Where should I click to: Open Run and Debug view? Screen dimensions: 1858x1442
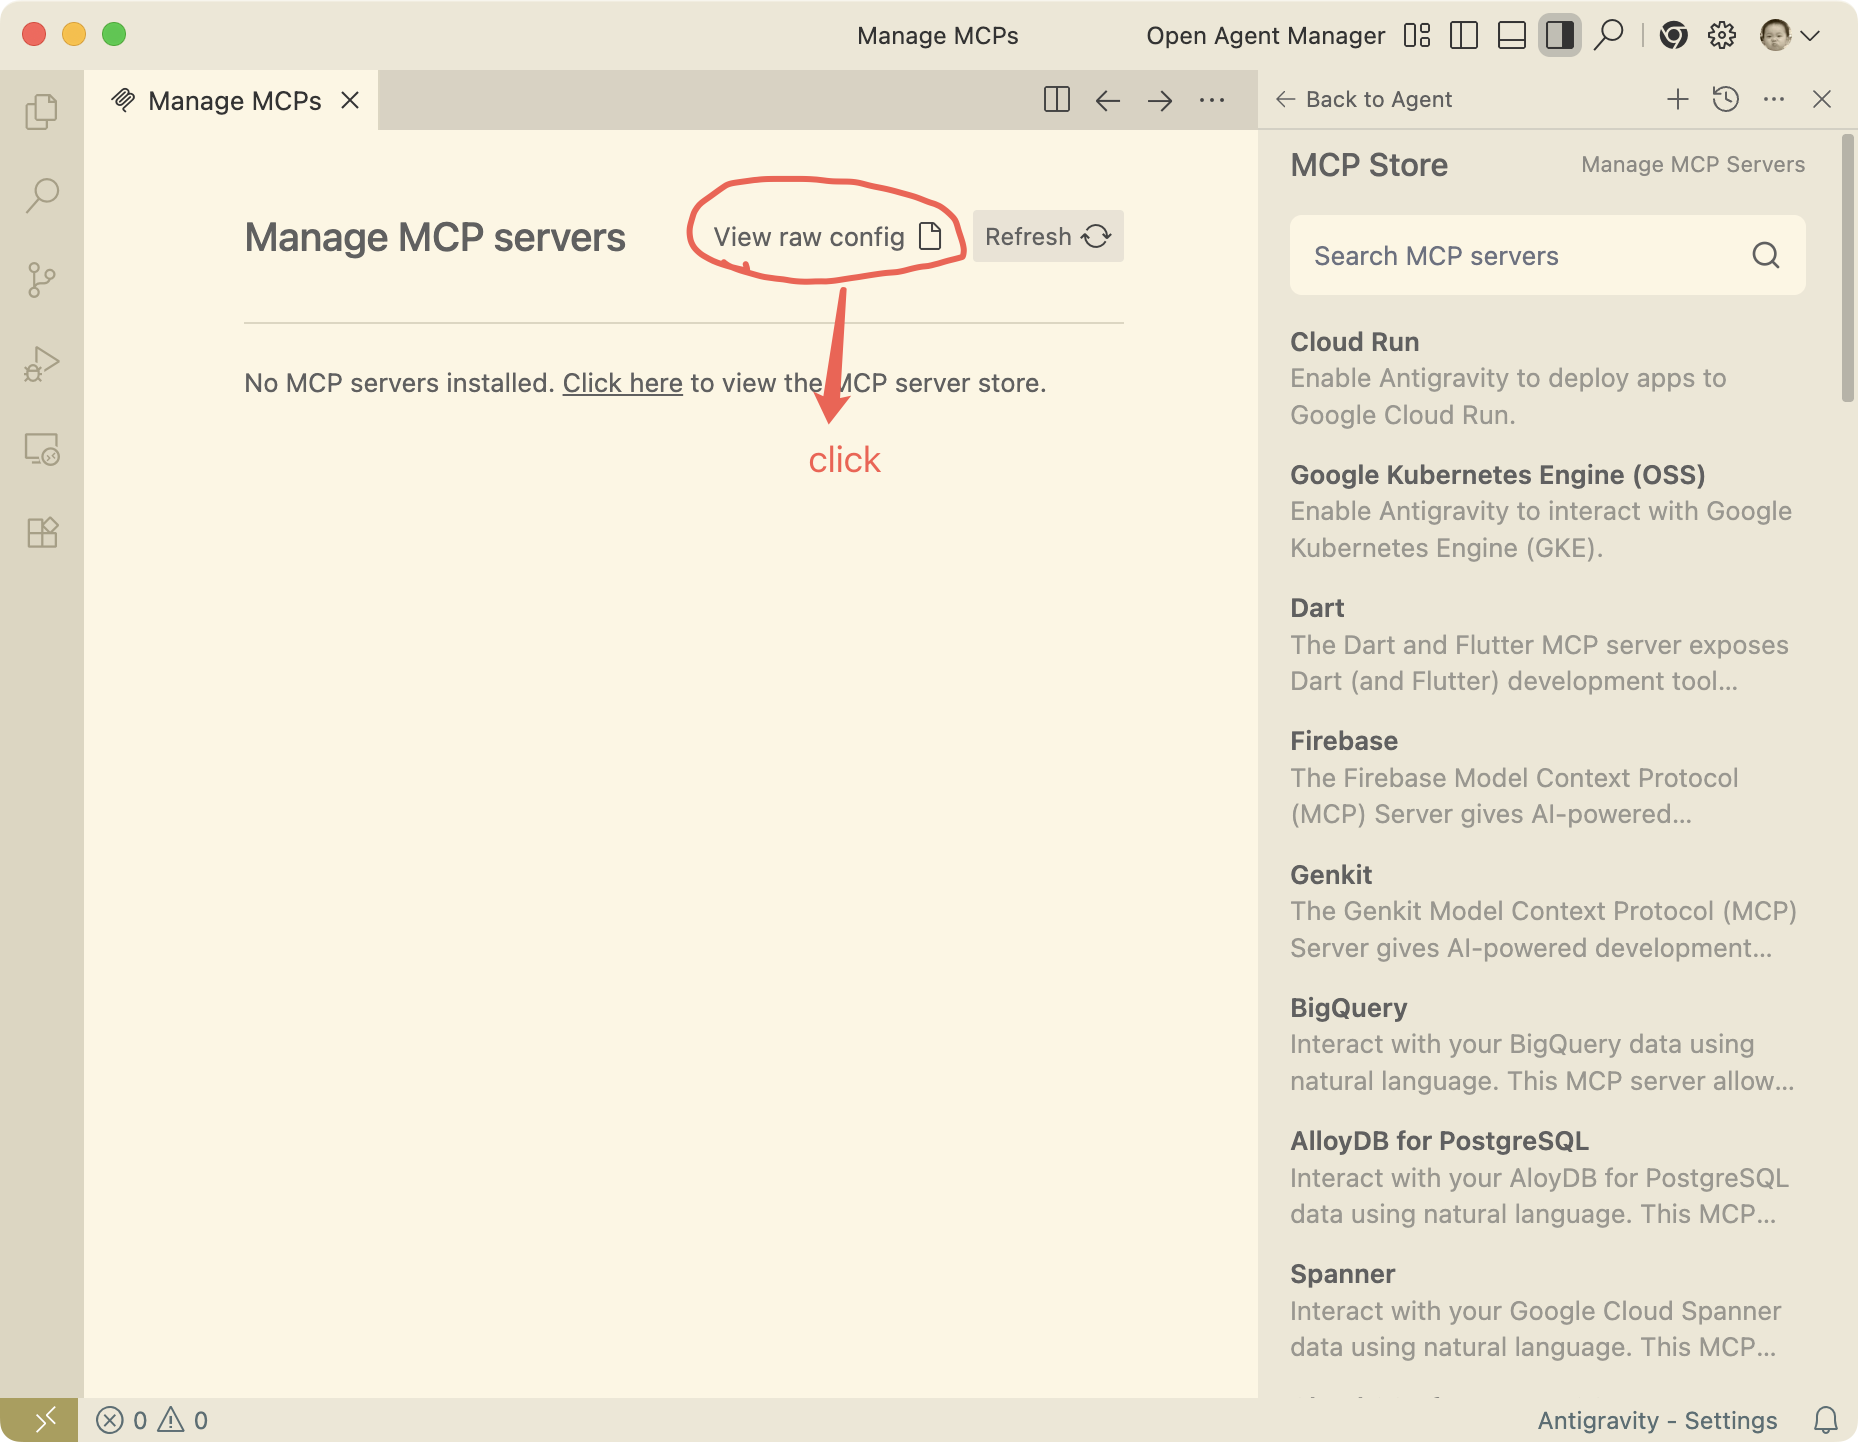(42, 364)
